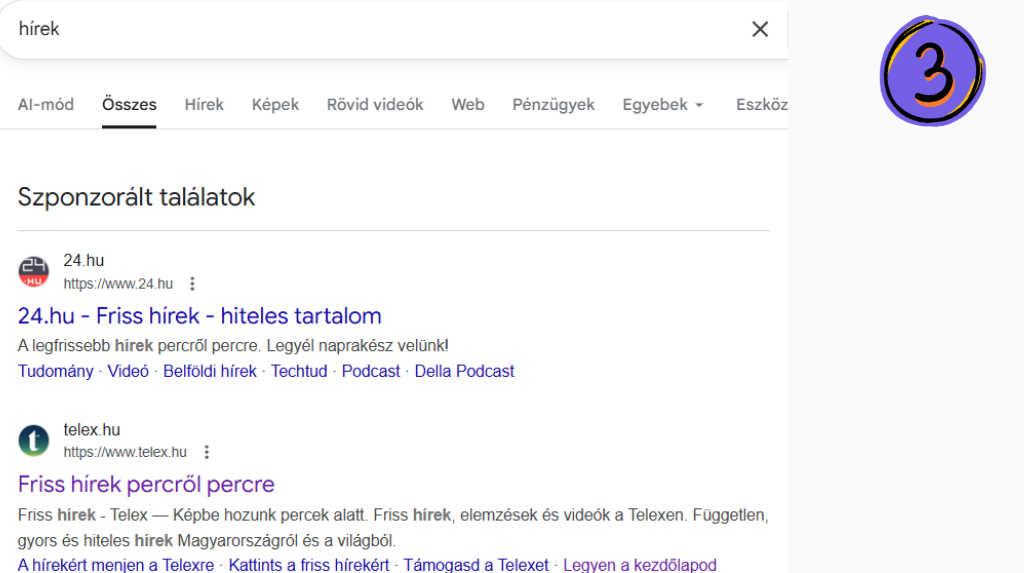Screen dimensions: 1024x573
Task: Expand the Egyebek dropdown
Action: click(x=663, y=105)
